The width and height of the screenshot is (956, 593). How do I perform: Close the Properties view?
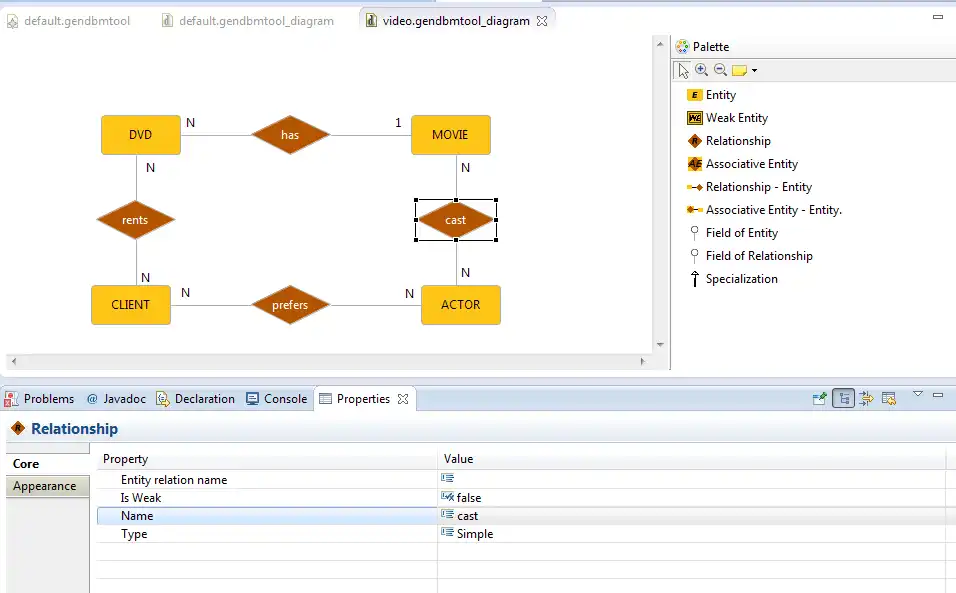[403, 399]
